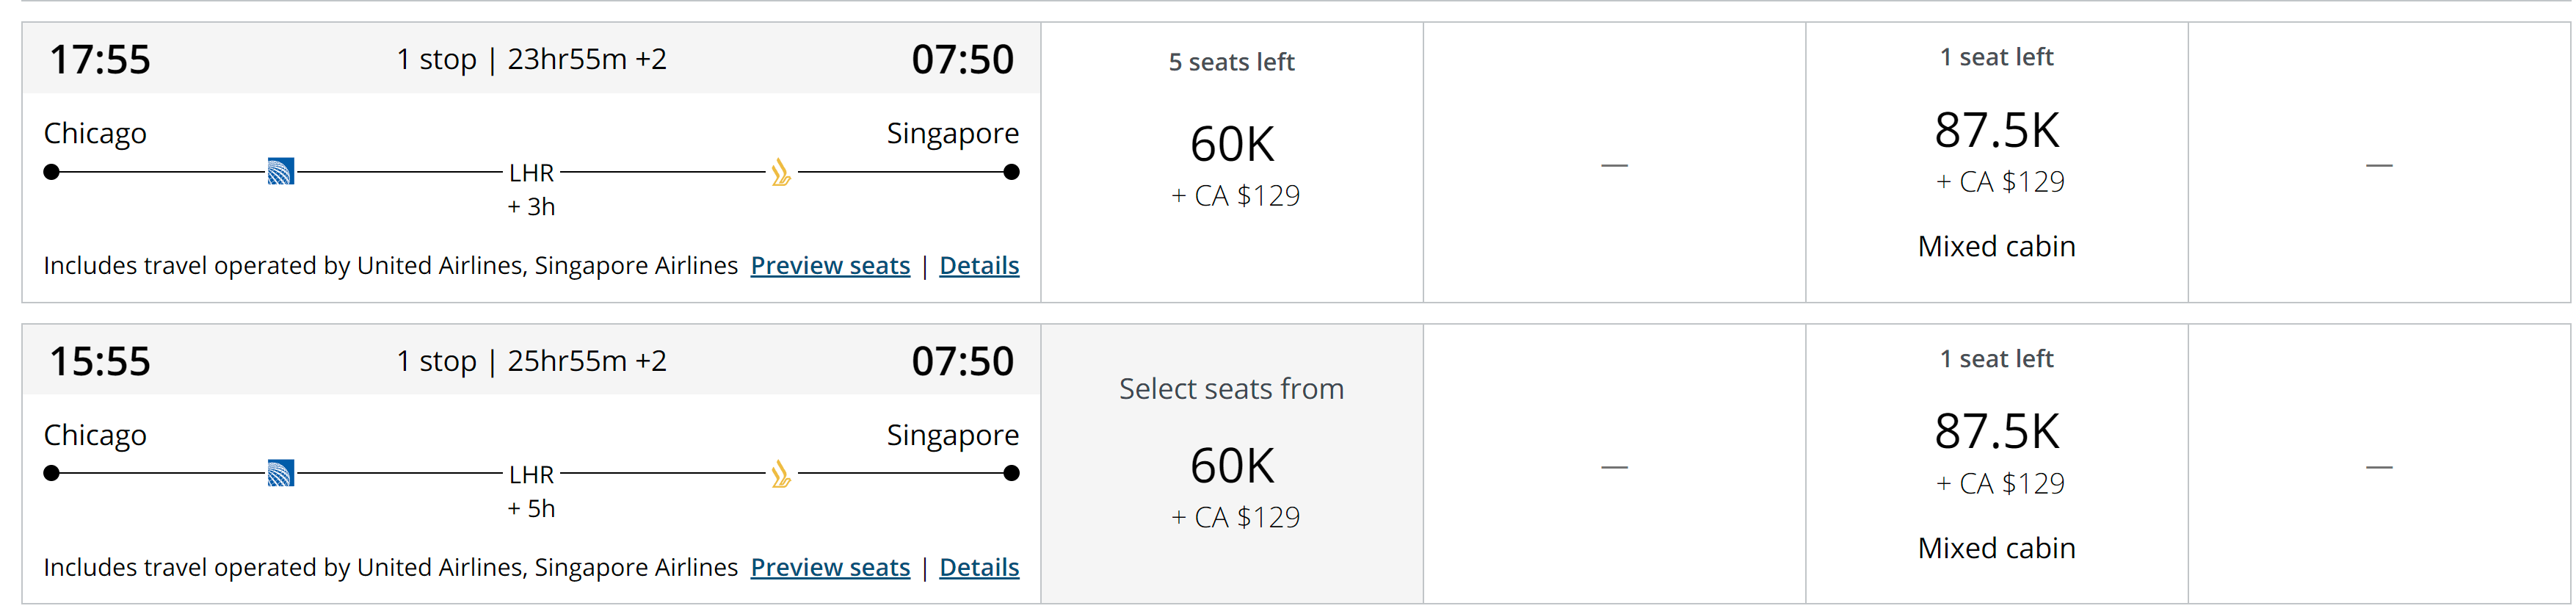
Task: Click United Airlines logo on 17:55 flight
Action: [x=281, y=172]
